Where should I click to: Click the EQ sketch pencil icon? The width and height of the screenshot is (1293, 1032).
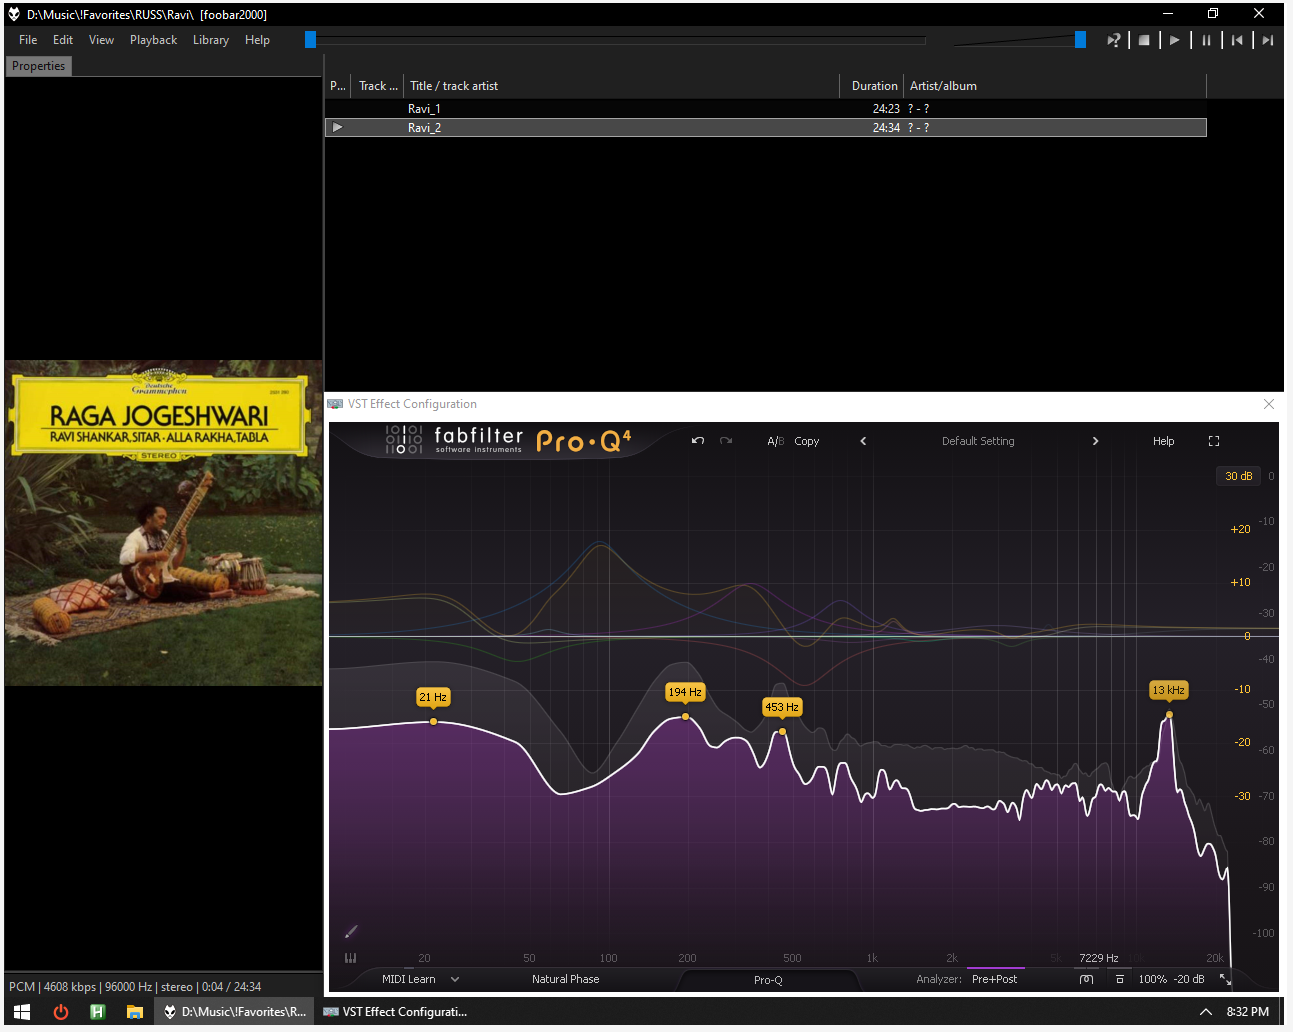351,932
